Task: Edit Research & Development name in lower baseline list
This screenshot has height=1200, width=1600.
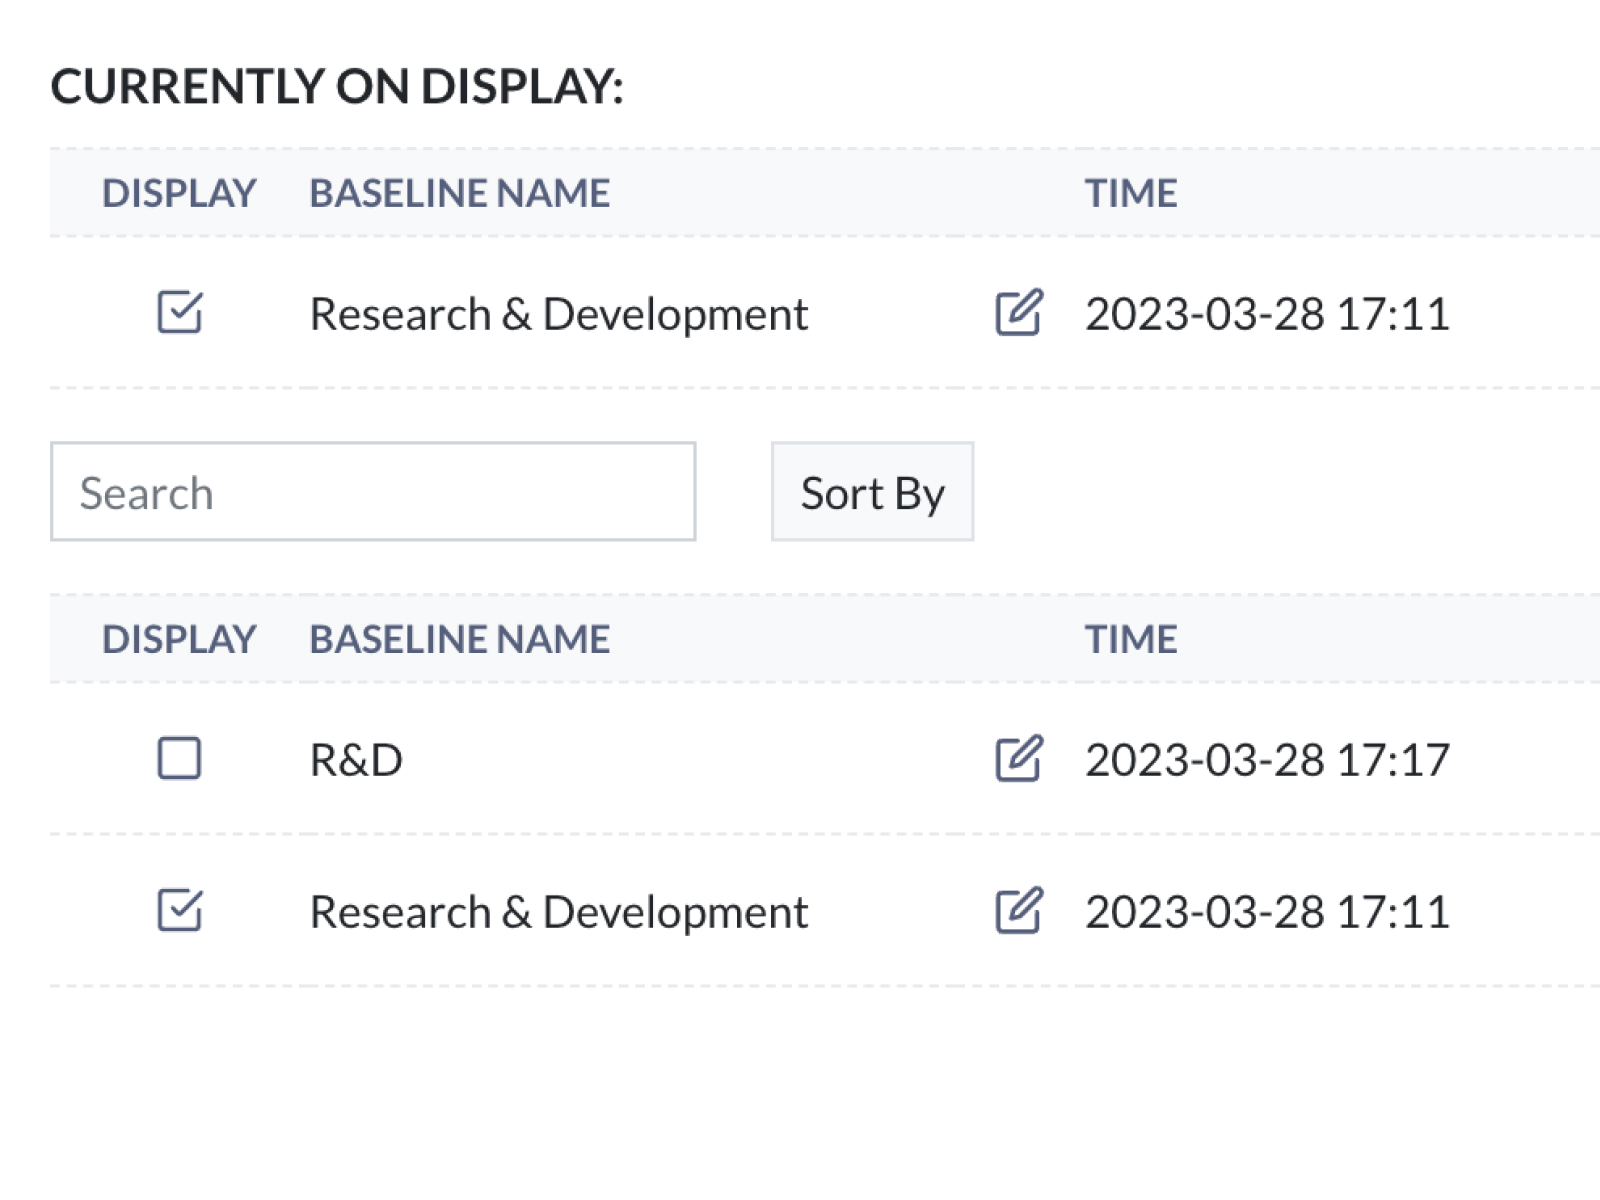Action: 1018,910
